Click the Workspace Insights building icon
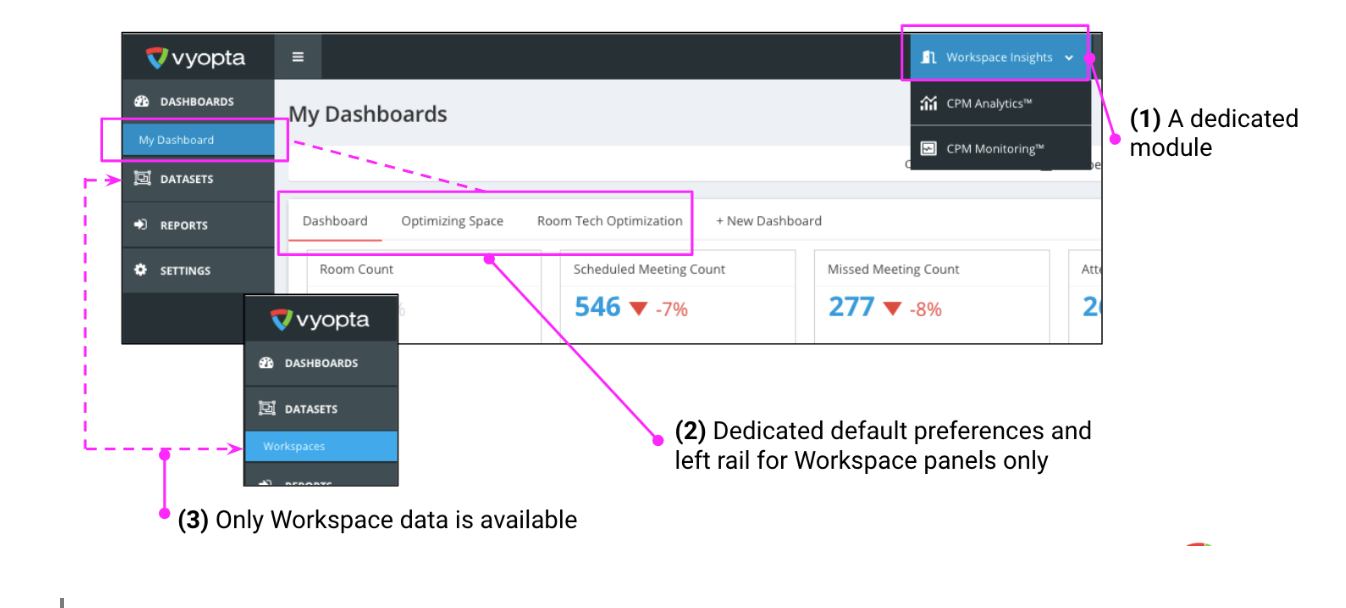Viewport: 1346px width, 608px height. pos(928,57)
